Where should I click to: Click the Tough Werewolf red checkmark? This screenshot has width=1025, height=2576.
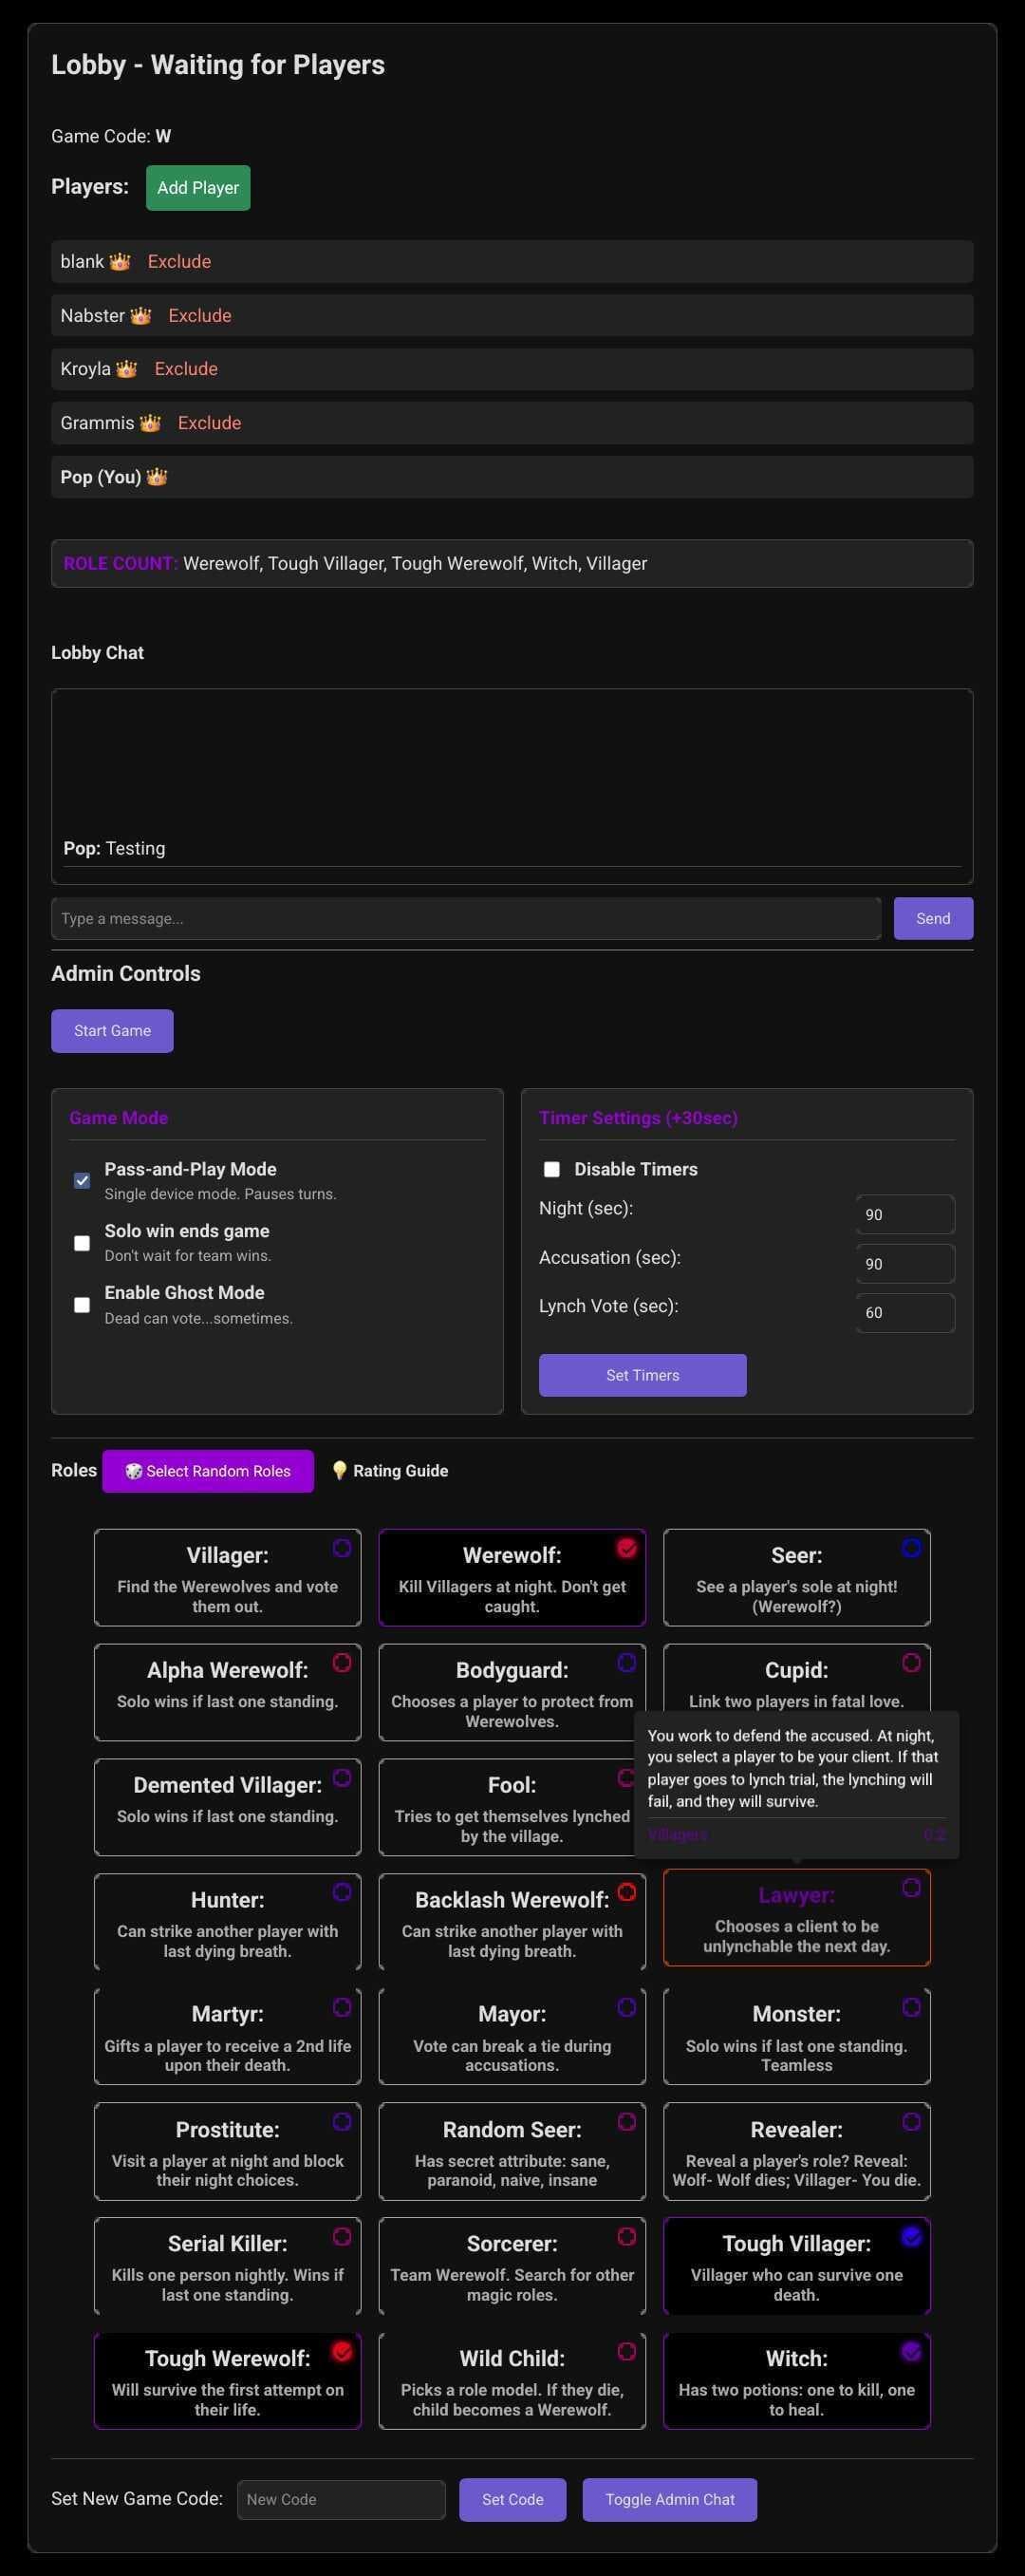(x=342, y=2352)
